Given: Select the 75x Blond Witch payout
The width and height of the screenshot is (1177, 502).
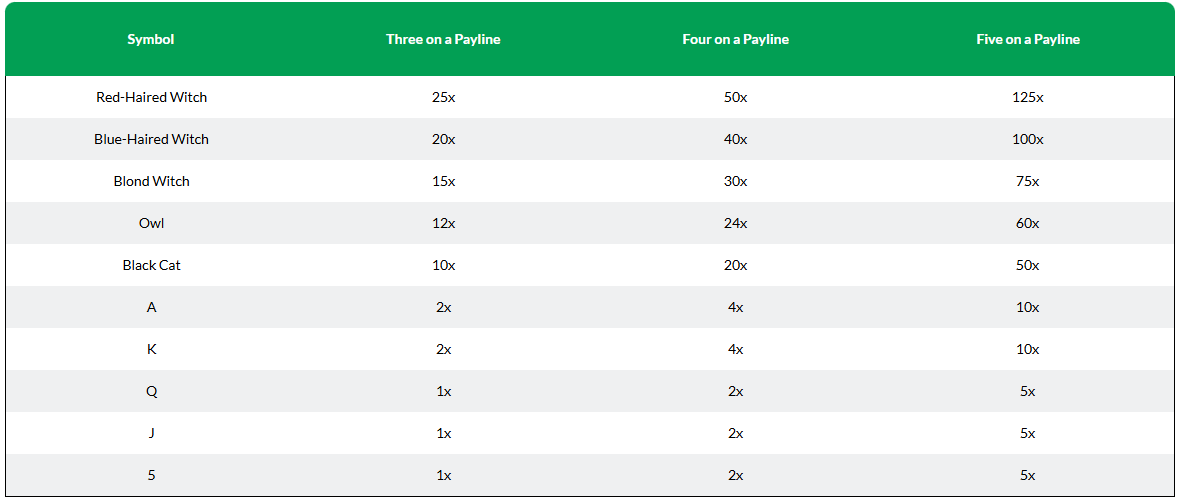Looking at the screenshot, I should (x=1028, y=181).
